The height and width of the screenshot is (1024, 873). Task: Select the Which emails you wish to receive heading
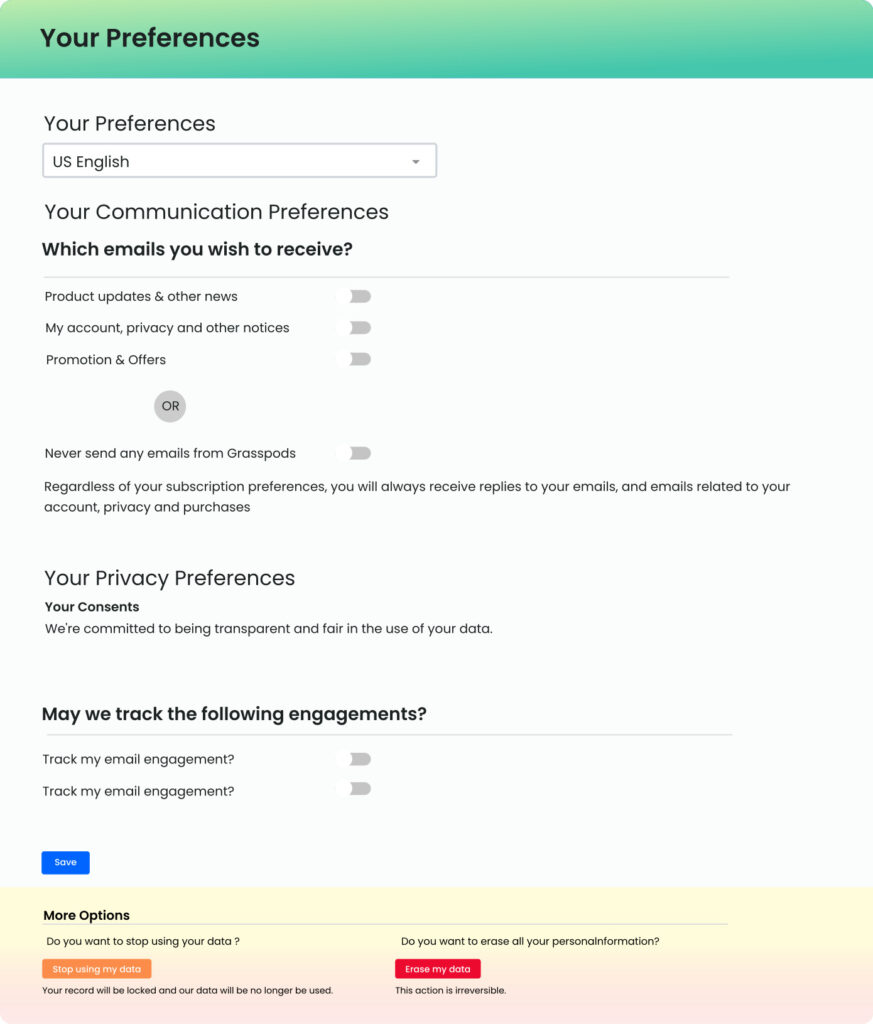[197, 249]
